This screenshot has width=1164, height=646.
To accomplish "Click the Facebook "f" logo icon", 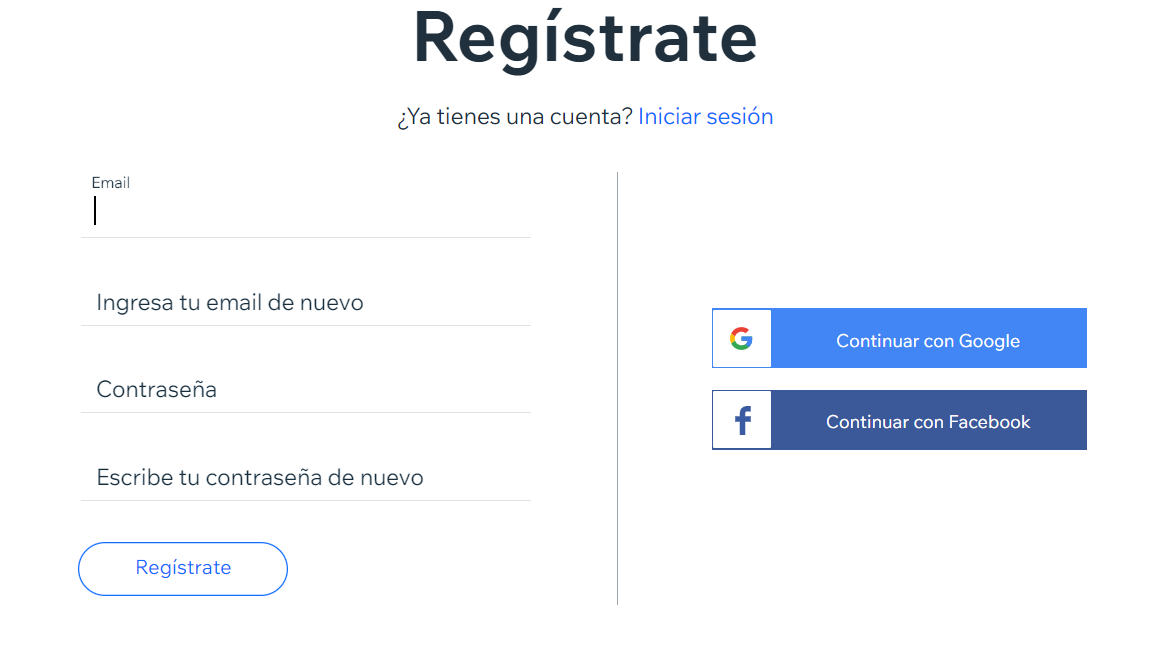I will click(742, 421).
